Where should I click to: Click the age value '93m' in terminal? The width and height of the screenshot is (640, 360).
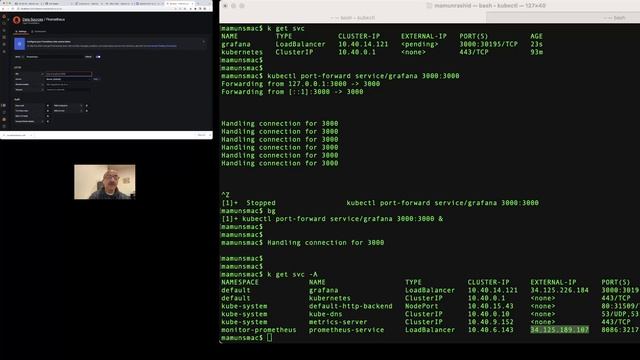[537, 52]
